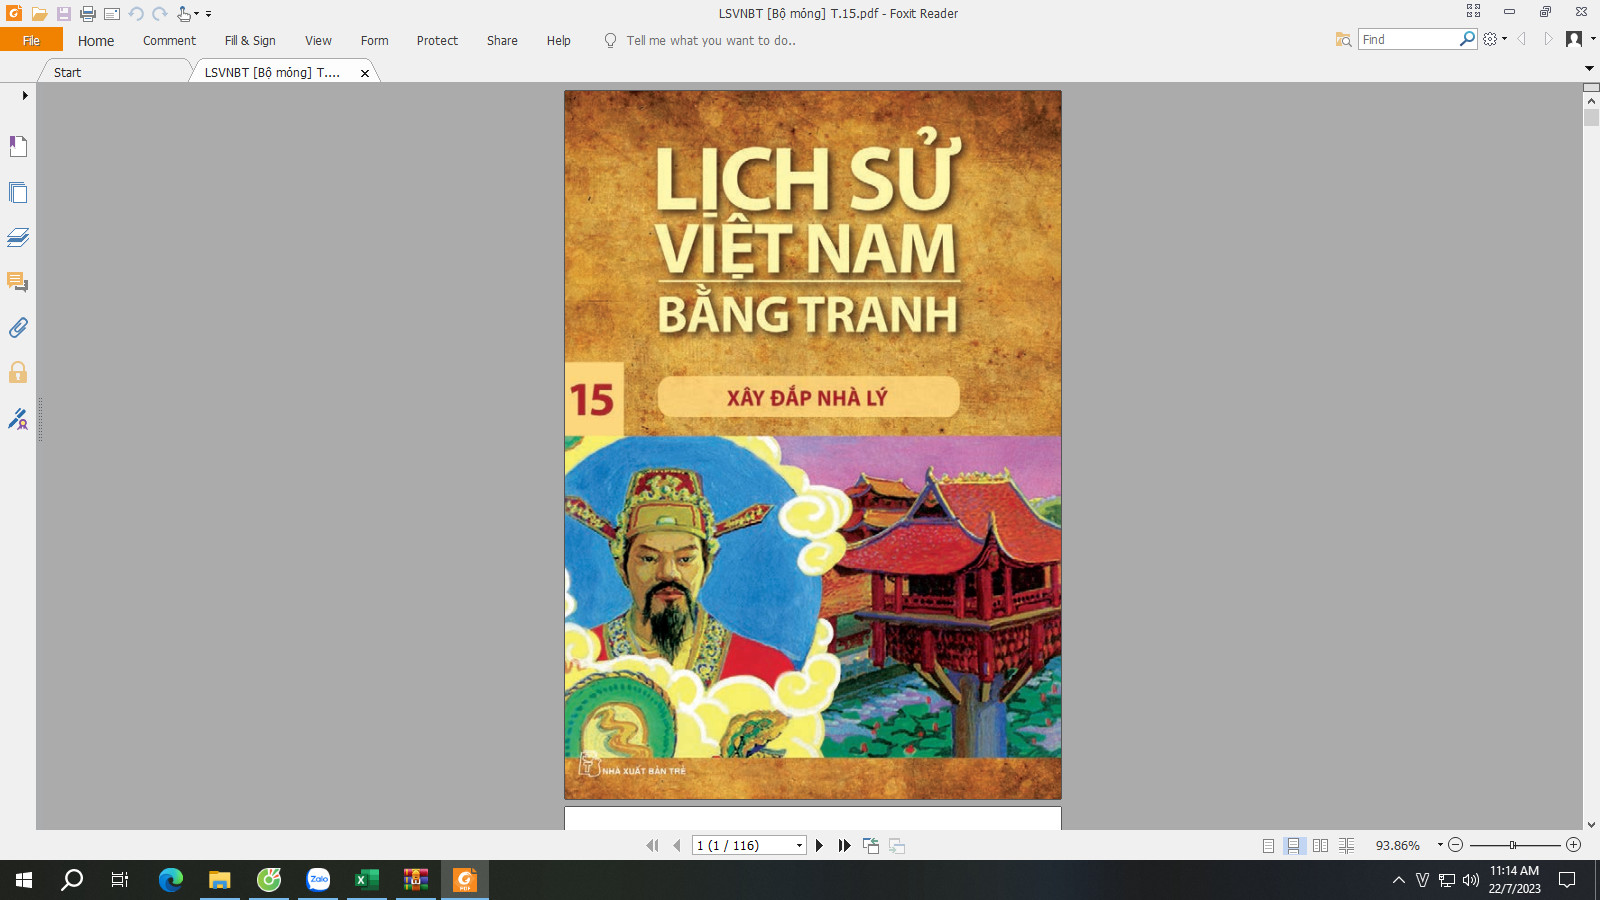Open the Form ribbon tab
Image resolution: width=1600 pixels, height=900 pixels.
(374, 41)
